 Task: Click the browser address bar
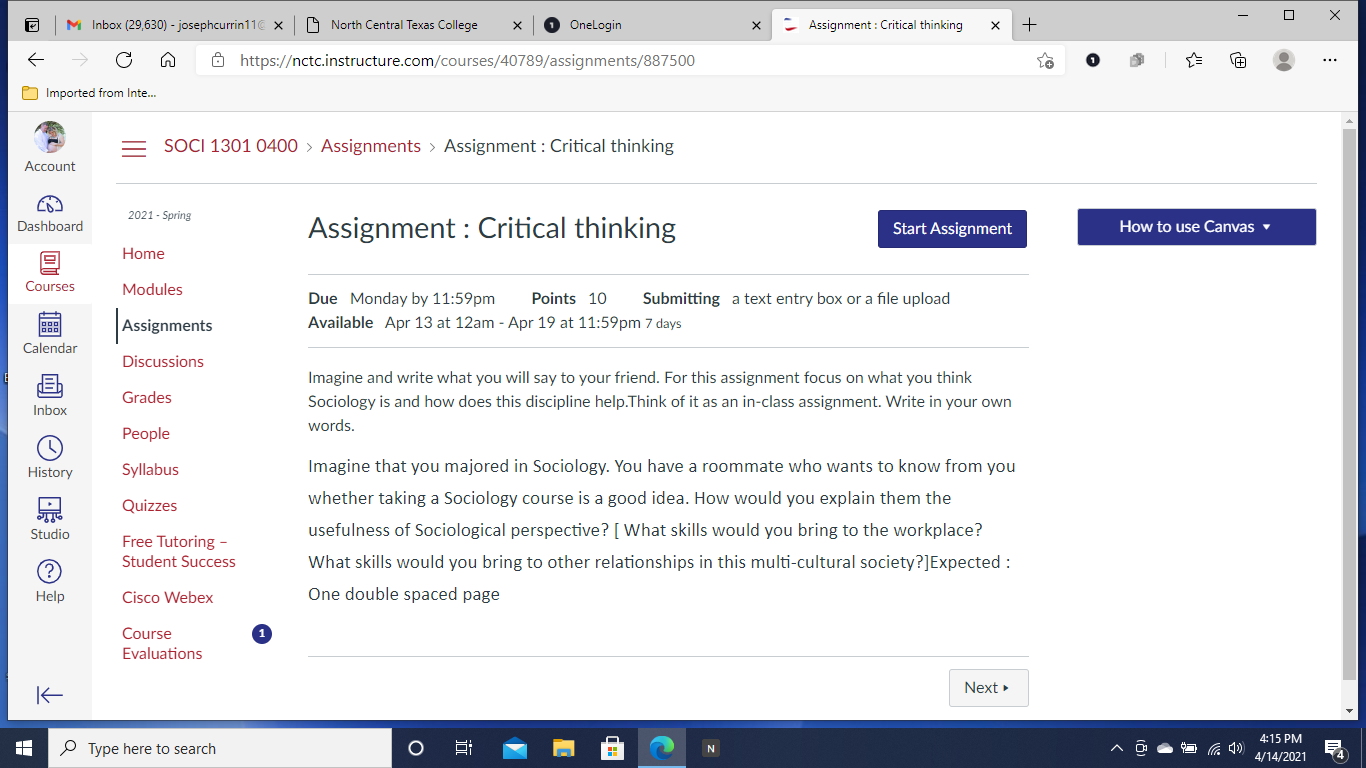[x=620, y=60]
